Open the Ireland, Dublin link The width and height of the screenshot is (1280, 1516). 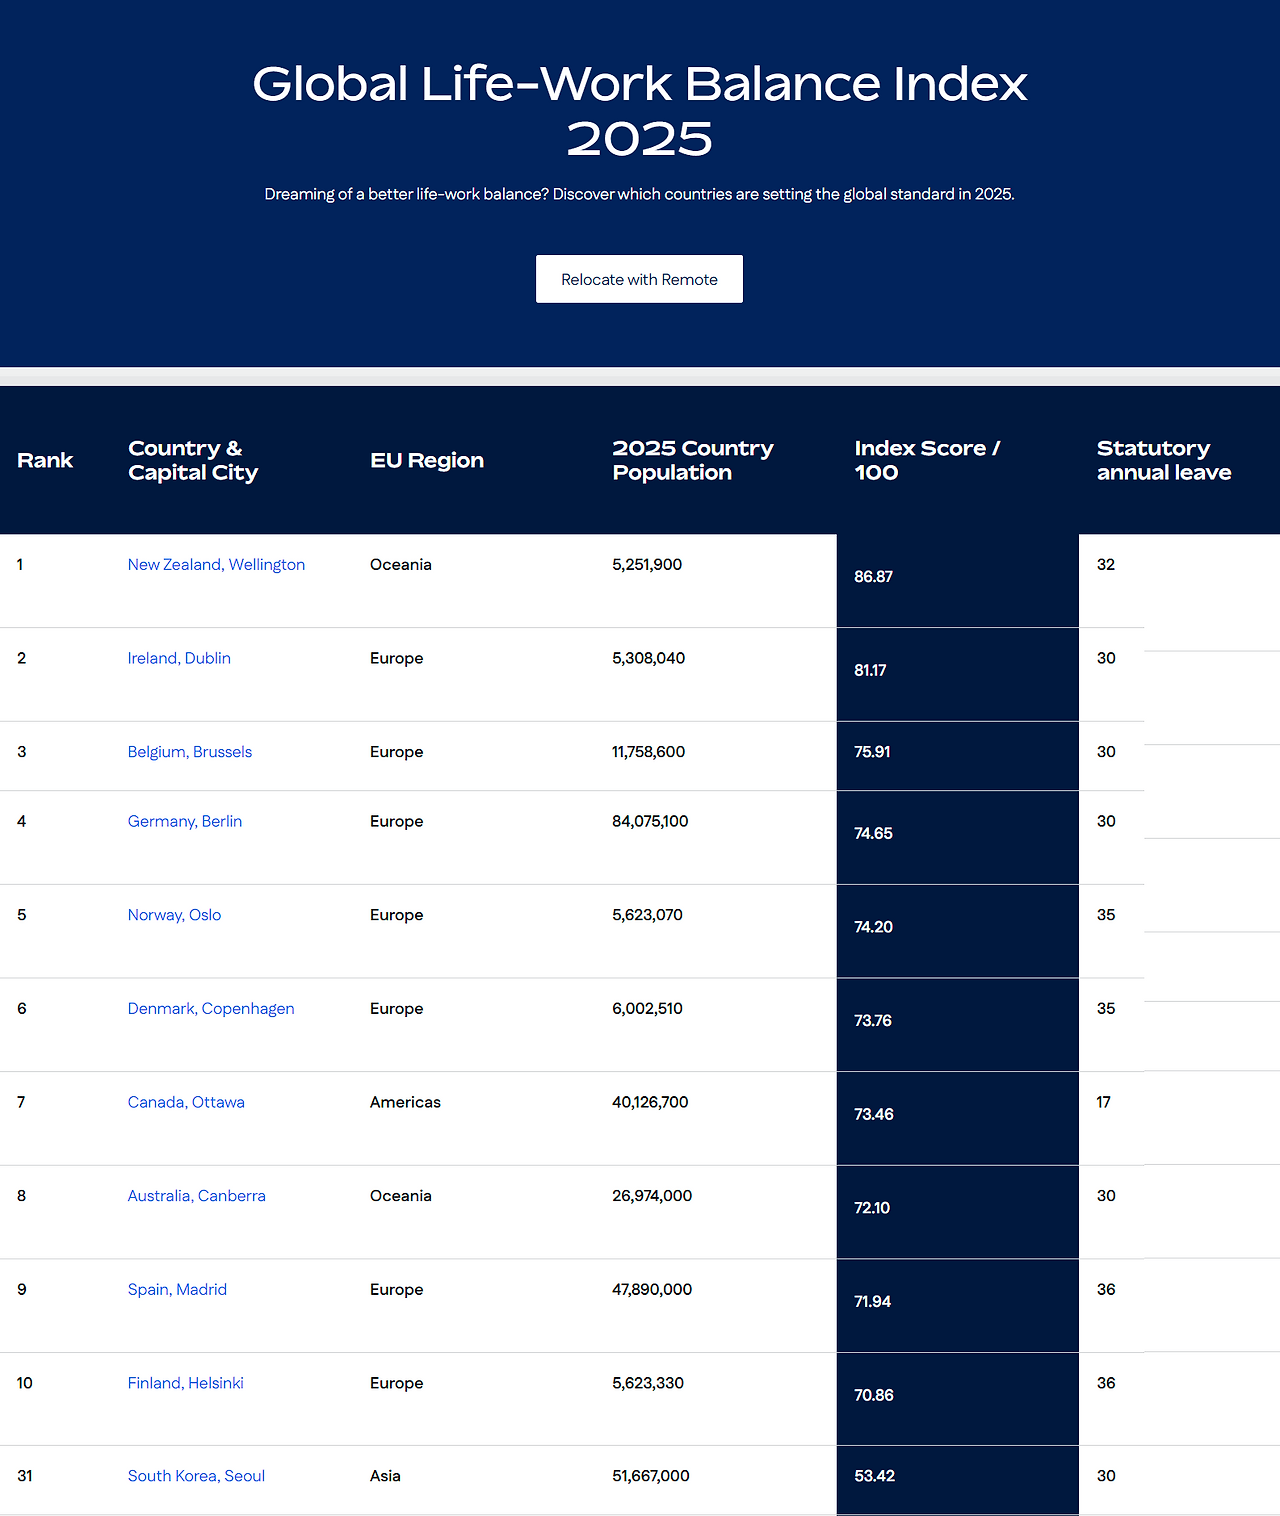[179, 658]
